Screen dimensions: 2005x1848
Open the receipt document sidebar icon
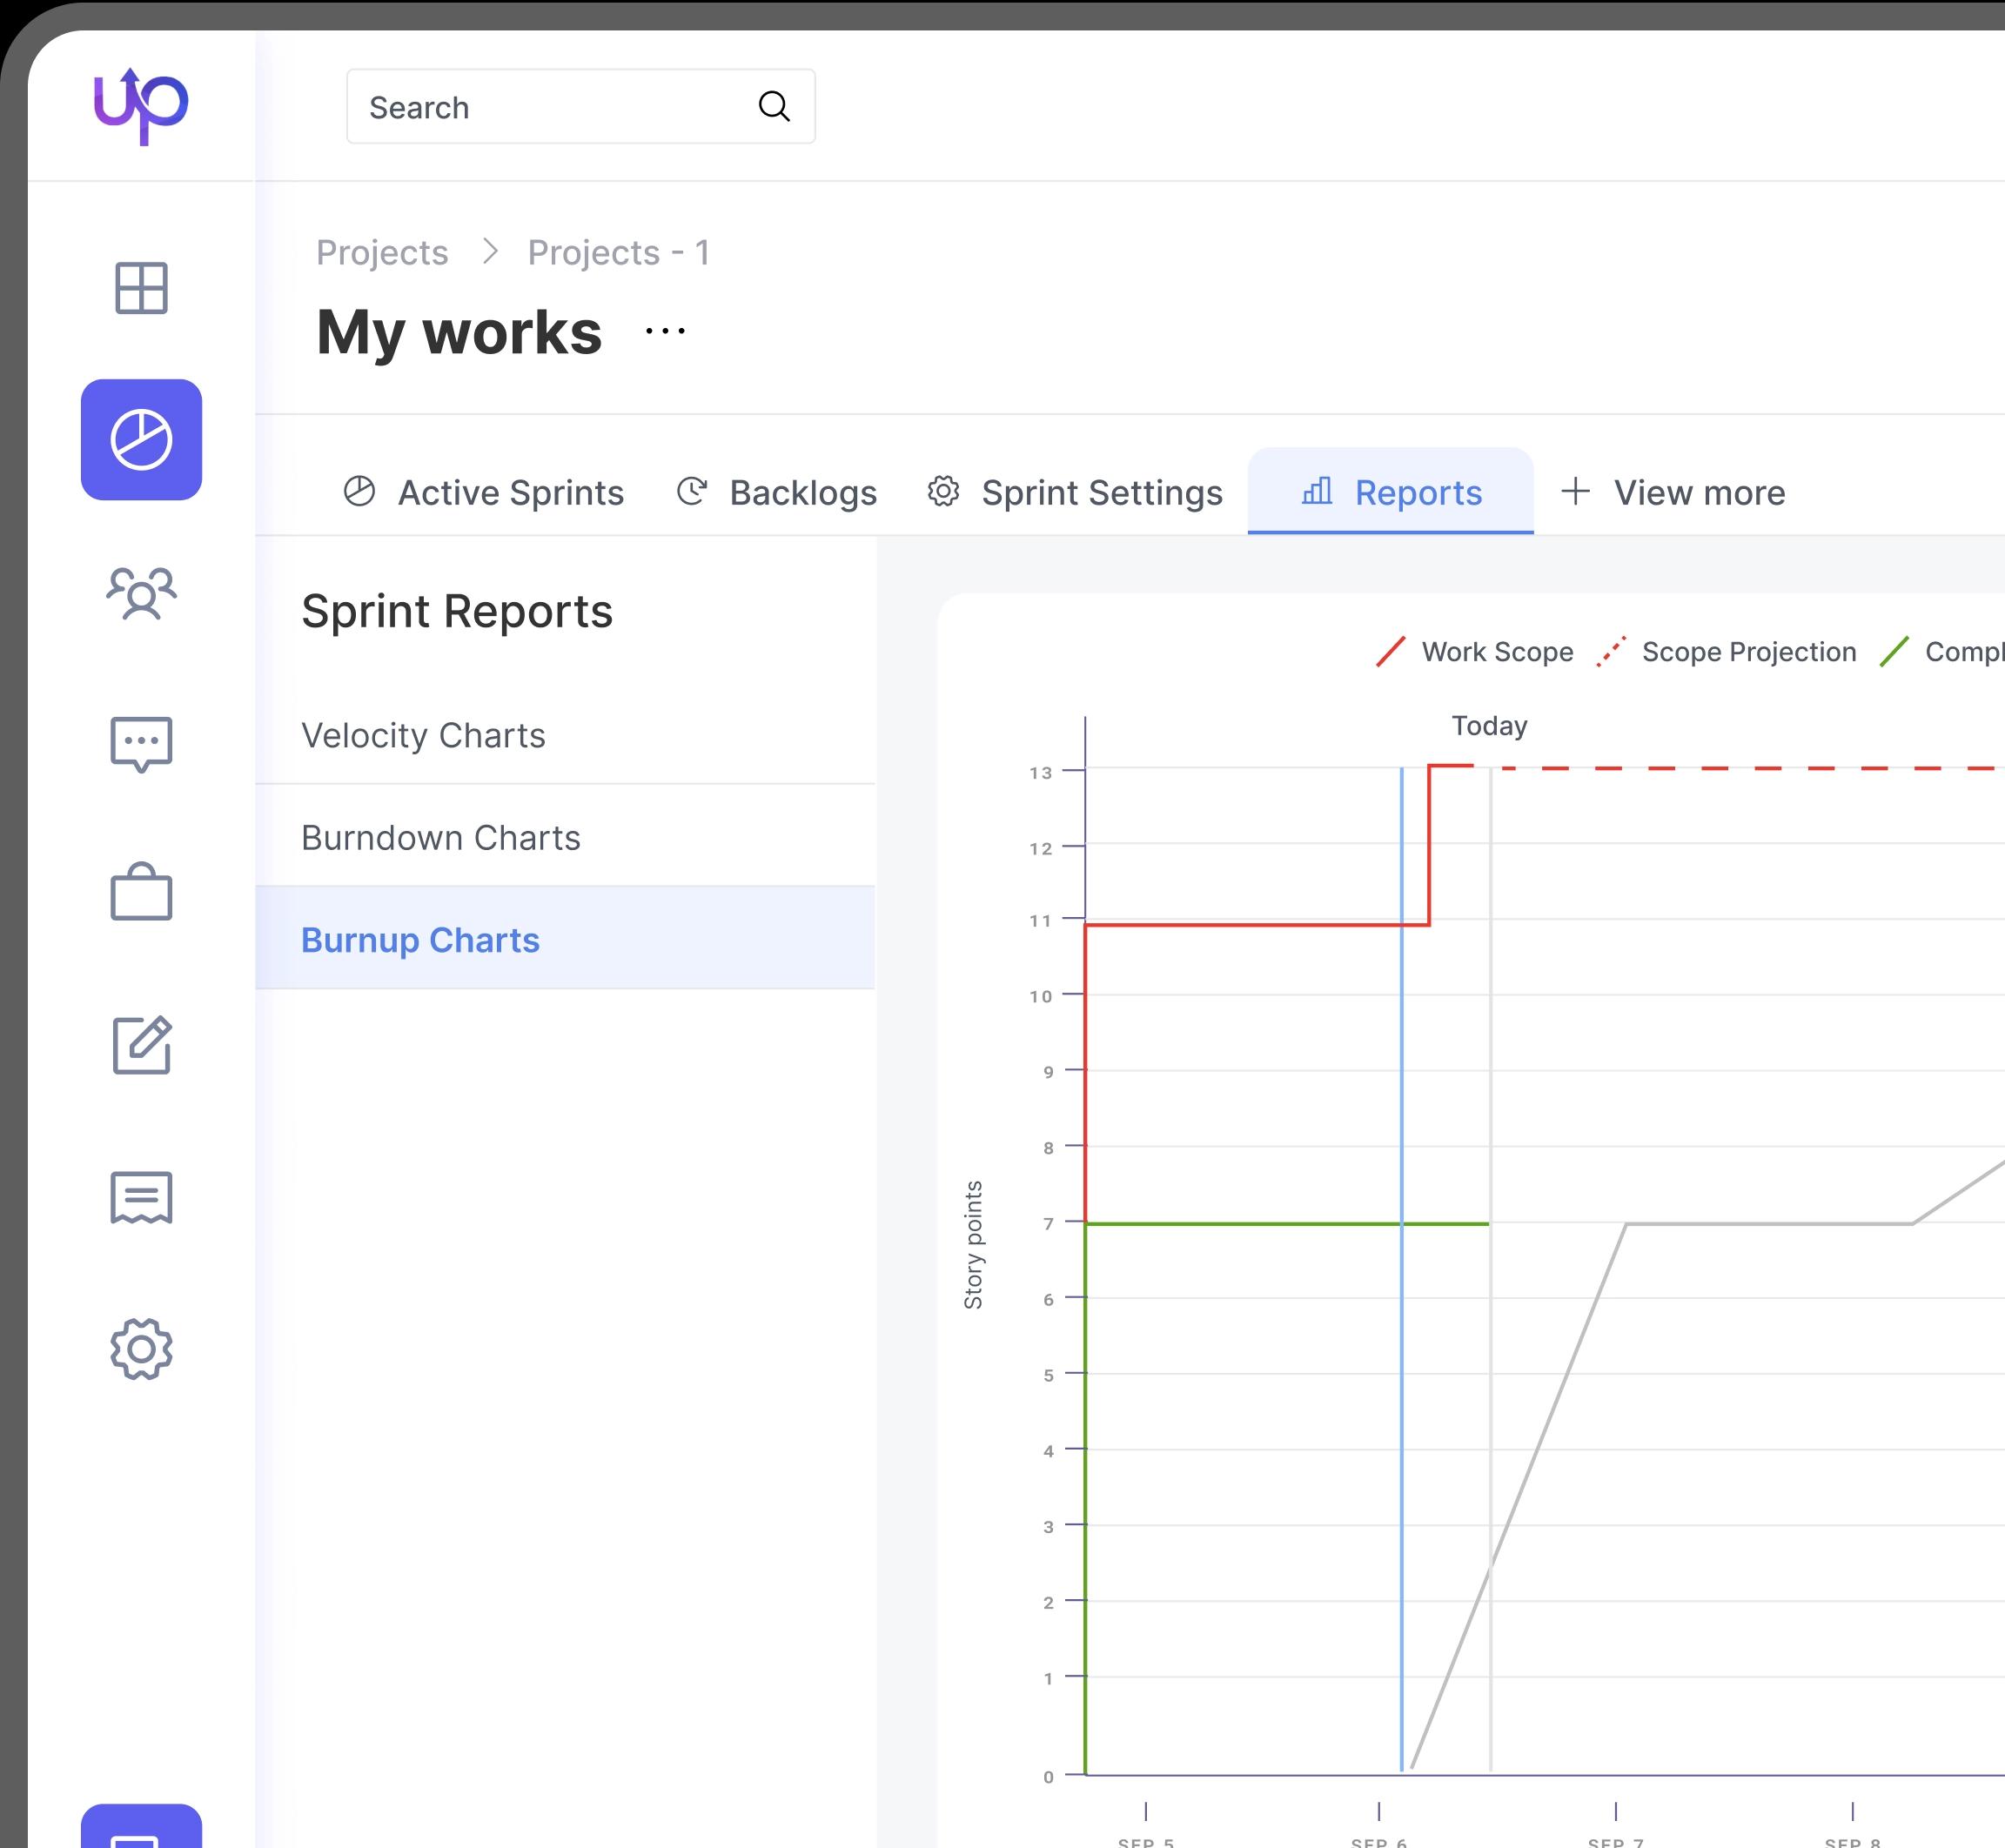[x=141, y=1197]
